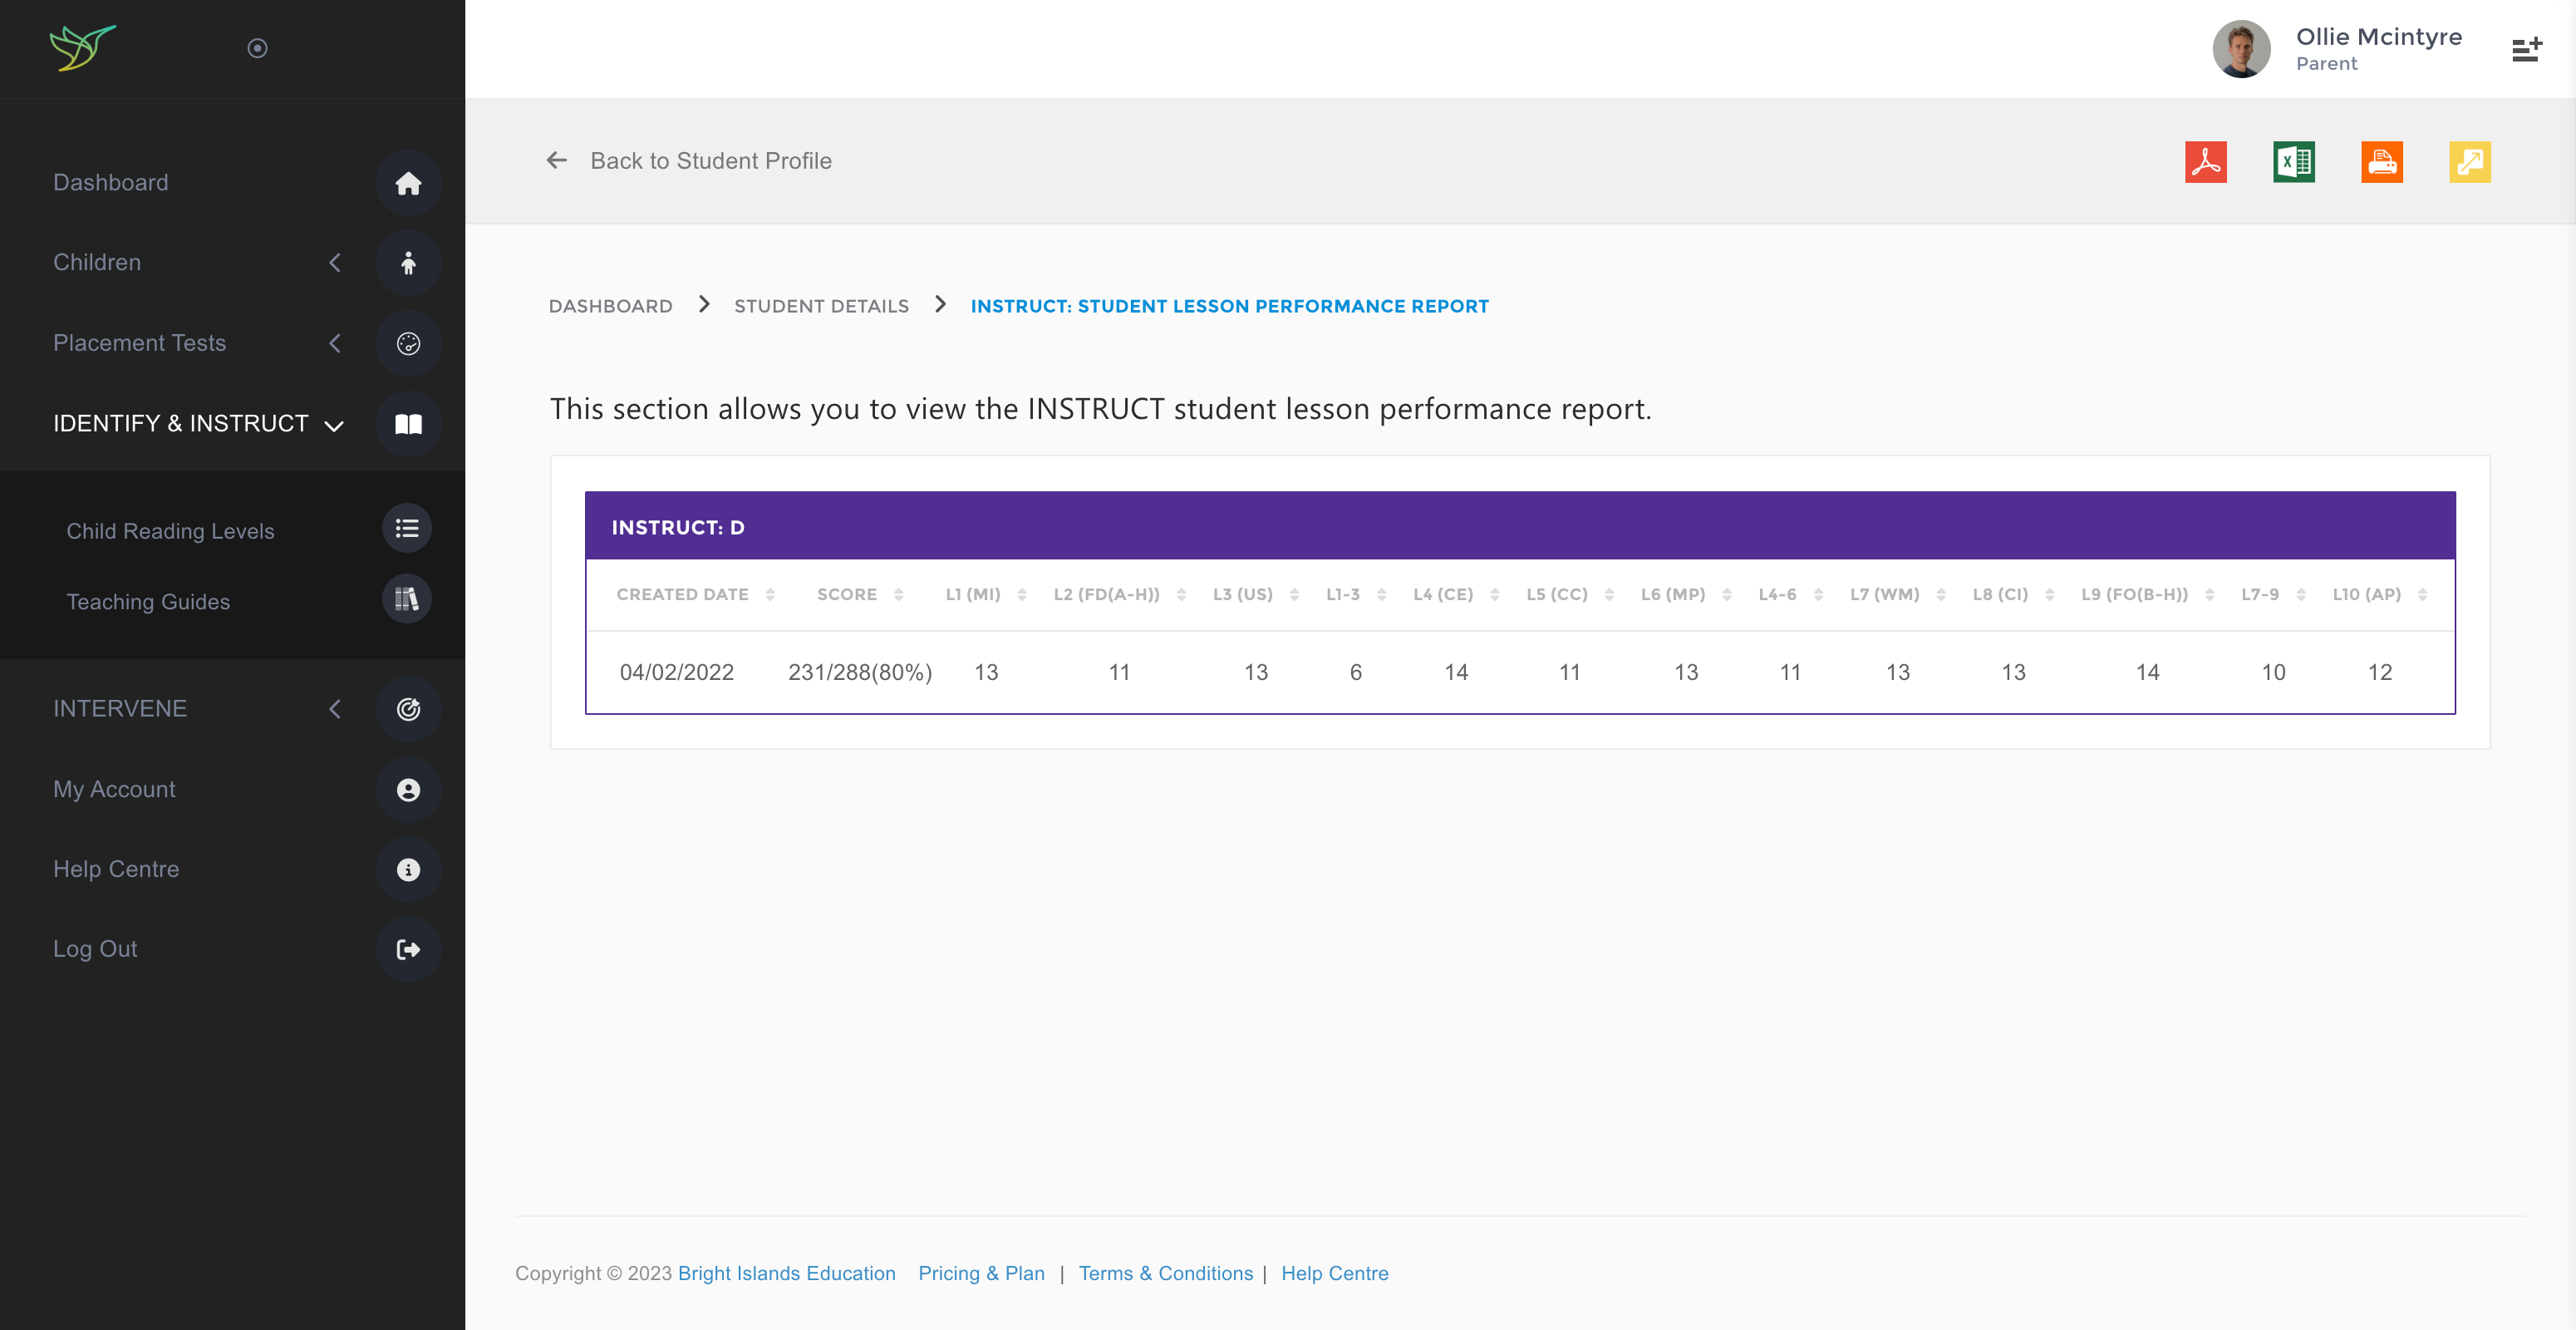
Task: Export report as PDF icon
Action: coord(2205,162)
